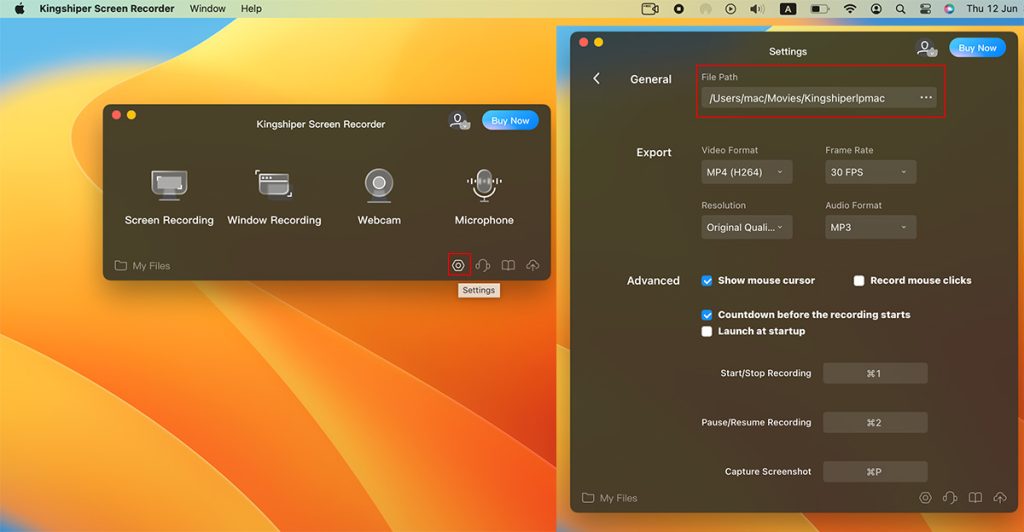Click the Advanced section label
Image resolution: width=1024 pixels, height=532 pixels.
(x=653, y=281)
